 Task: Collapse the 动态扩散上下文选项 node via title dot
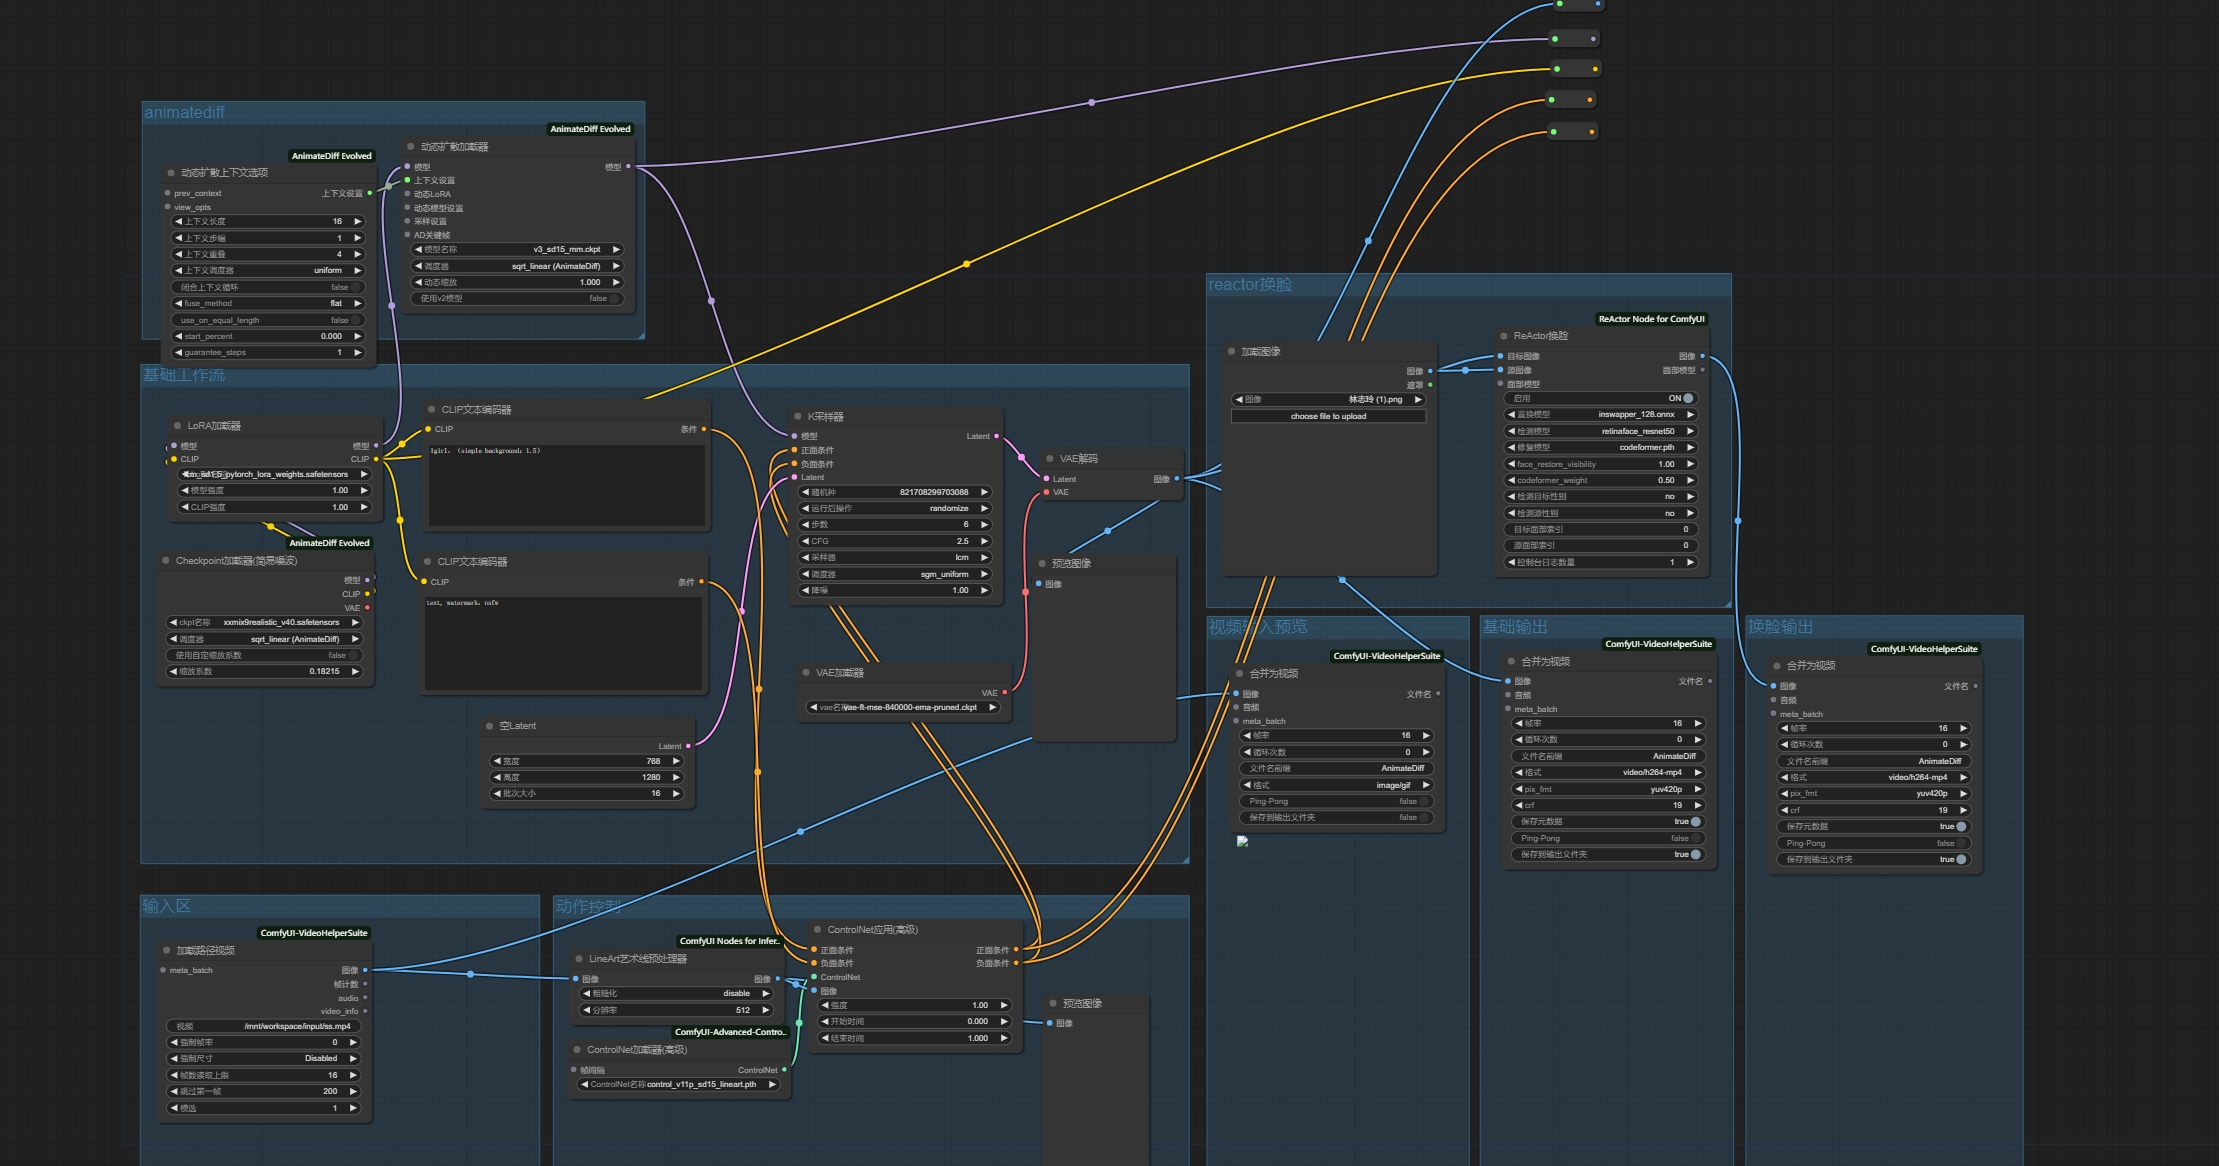(x=171, y=173)
